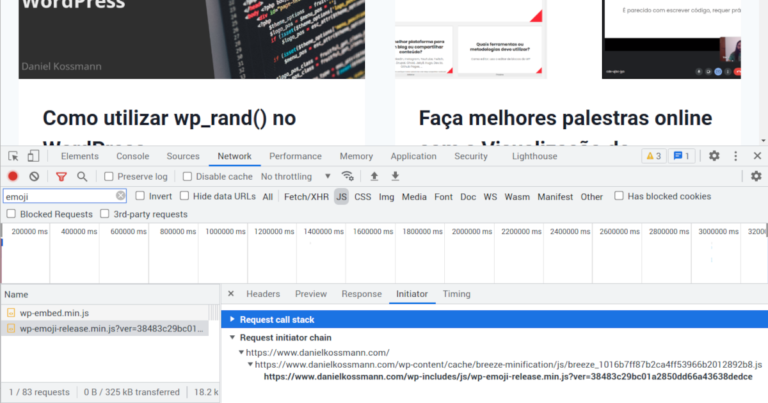Image resolution: width=768 pixels, height=403 pixels.
Task: Switch to the Console tab
Action: [133, 156]
